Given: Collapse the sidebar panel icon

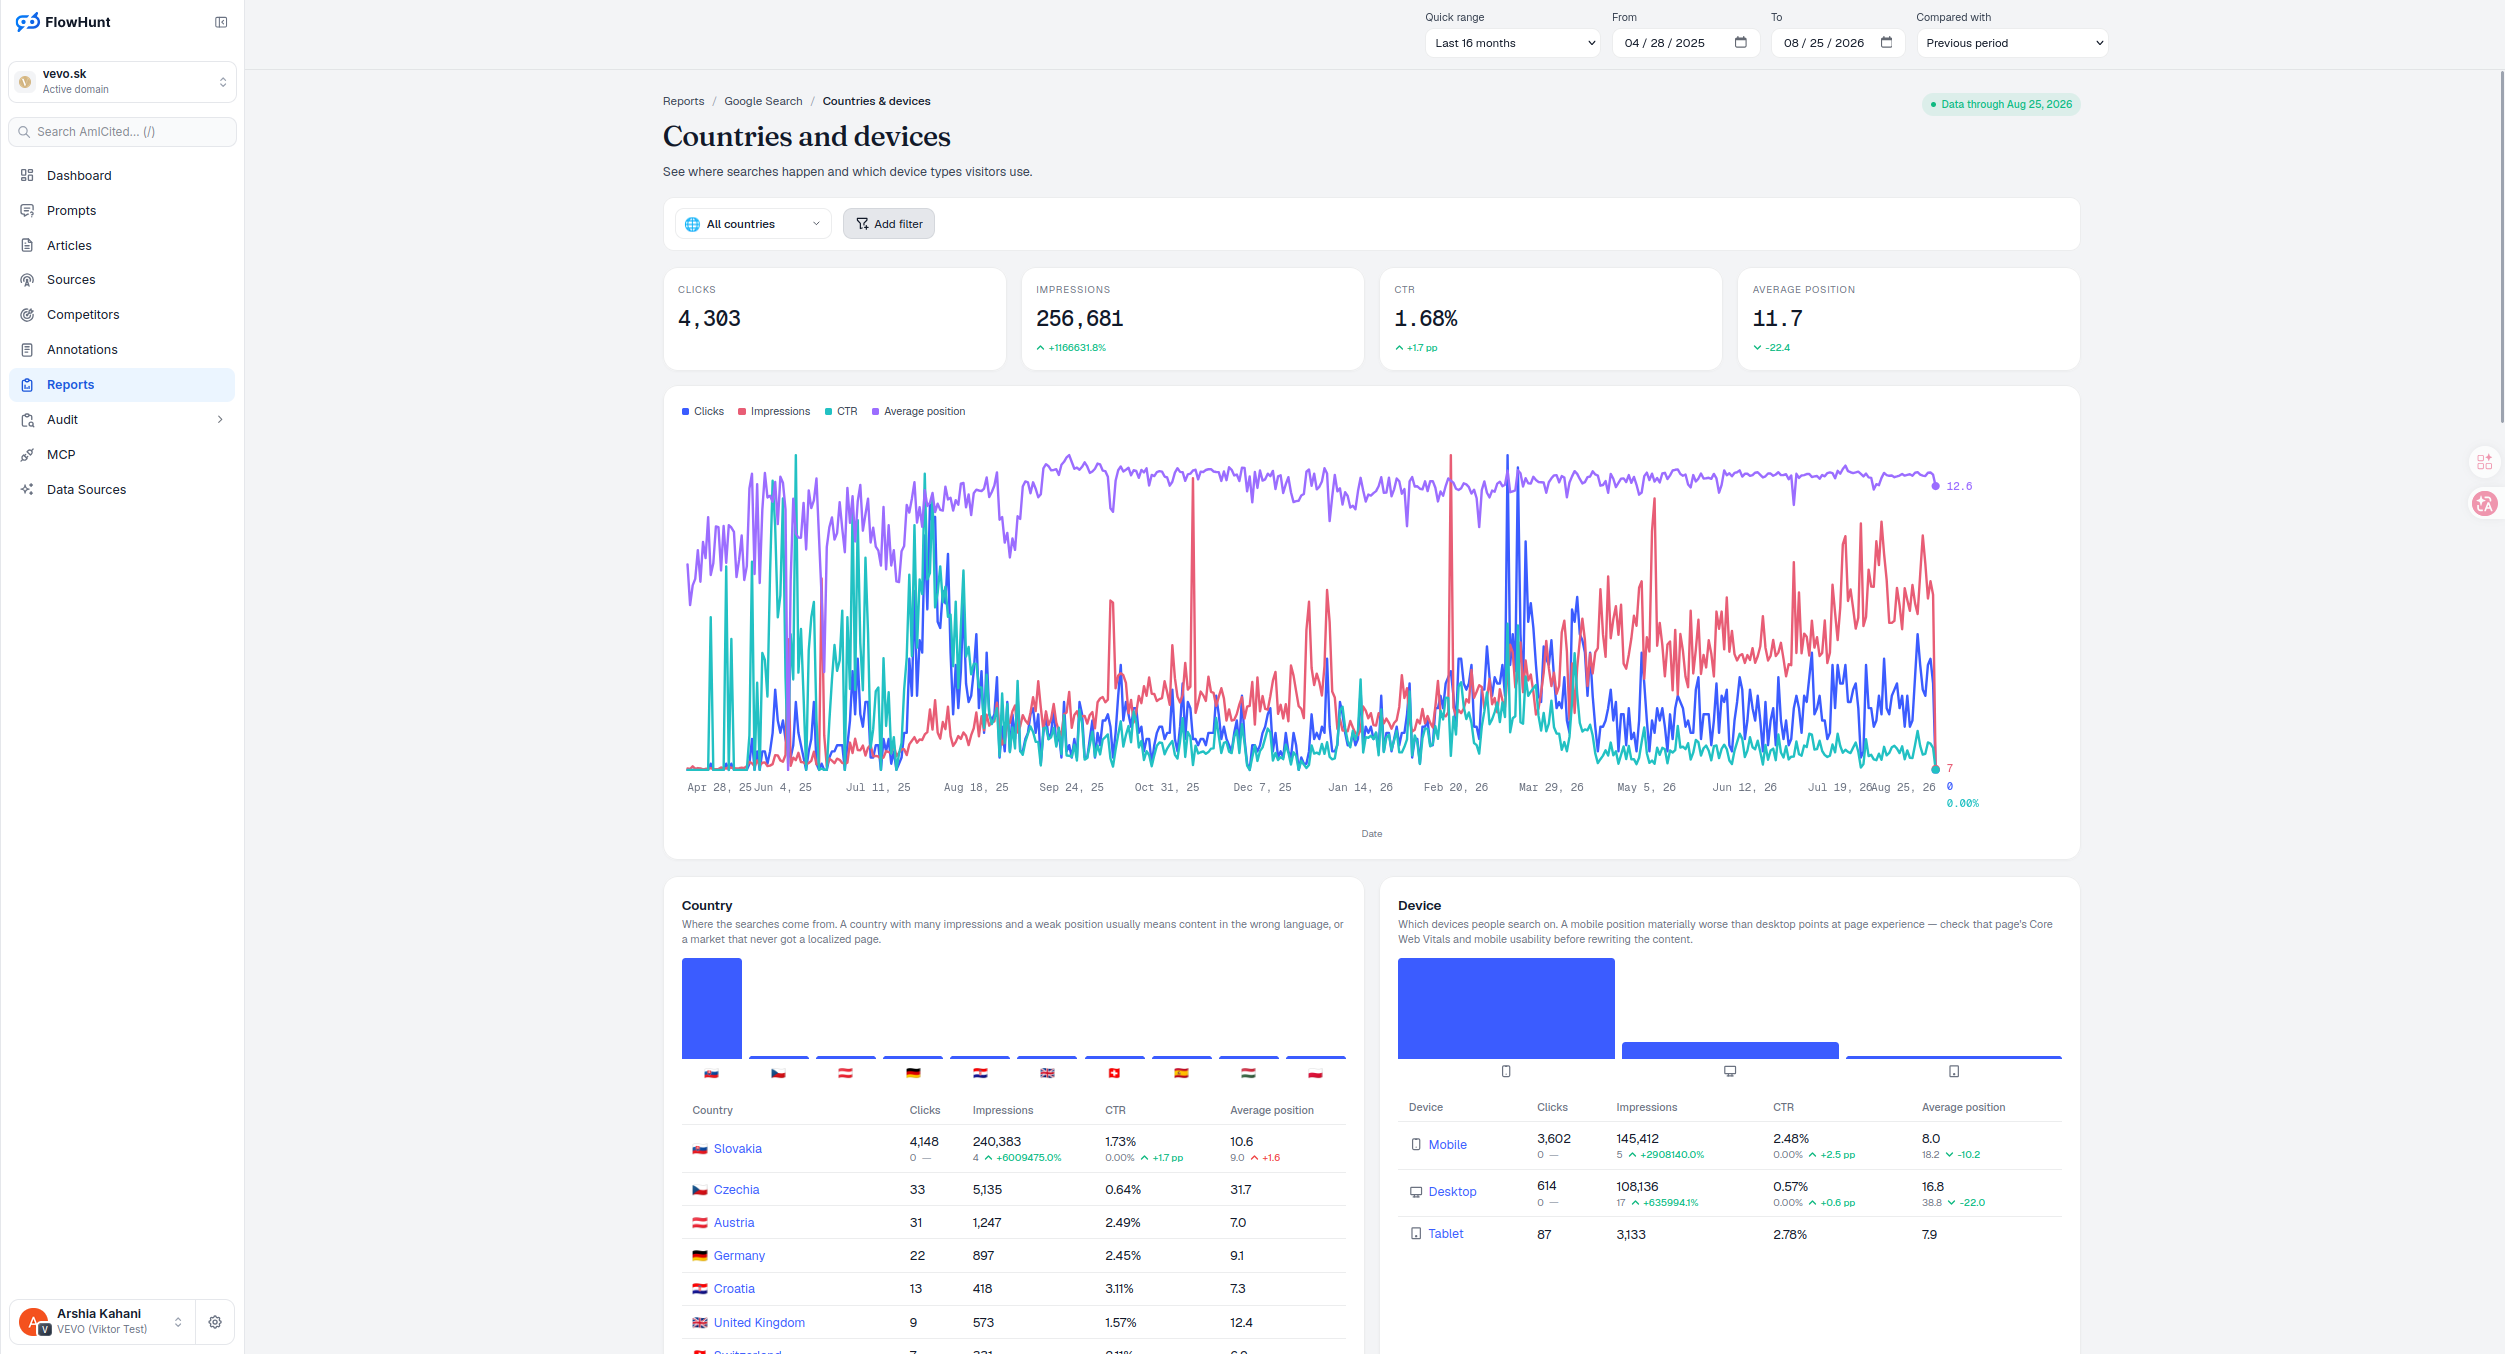Looking at the screenshot, I should (x=221, y=22).
